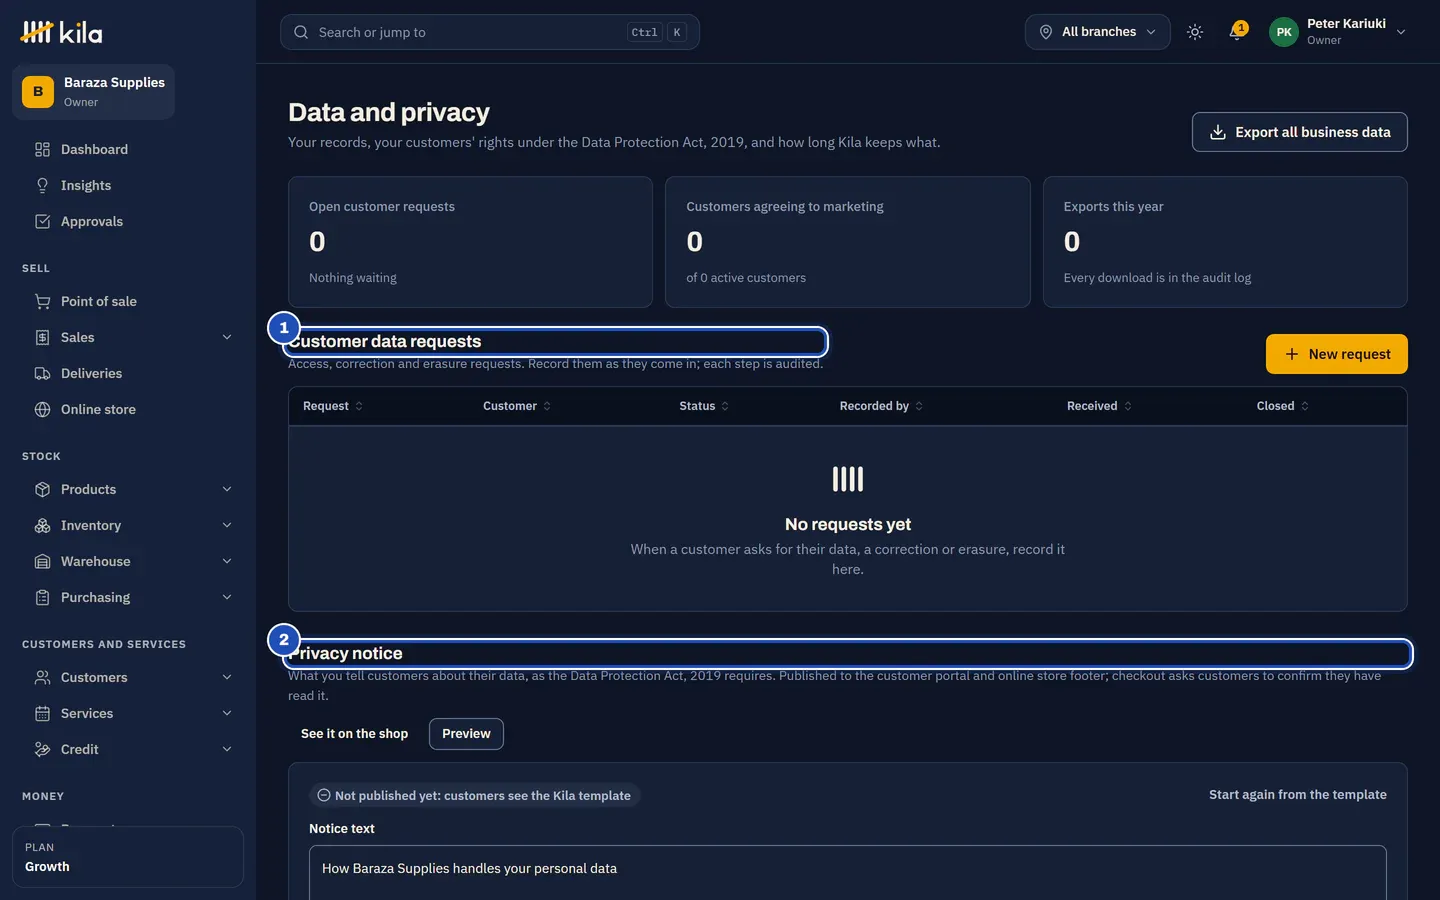The width and height of the screenshot is (1440, 900).
Task: Open Approvals from the sidebar
Action: [x=128, y=221]
